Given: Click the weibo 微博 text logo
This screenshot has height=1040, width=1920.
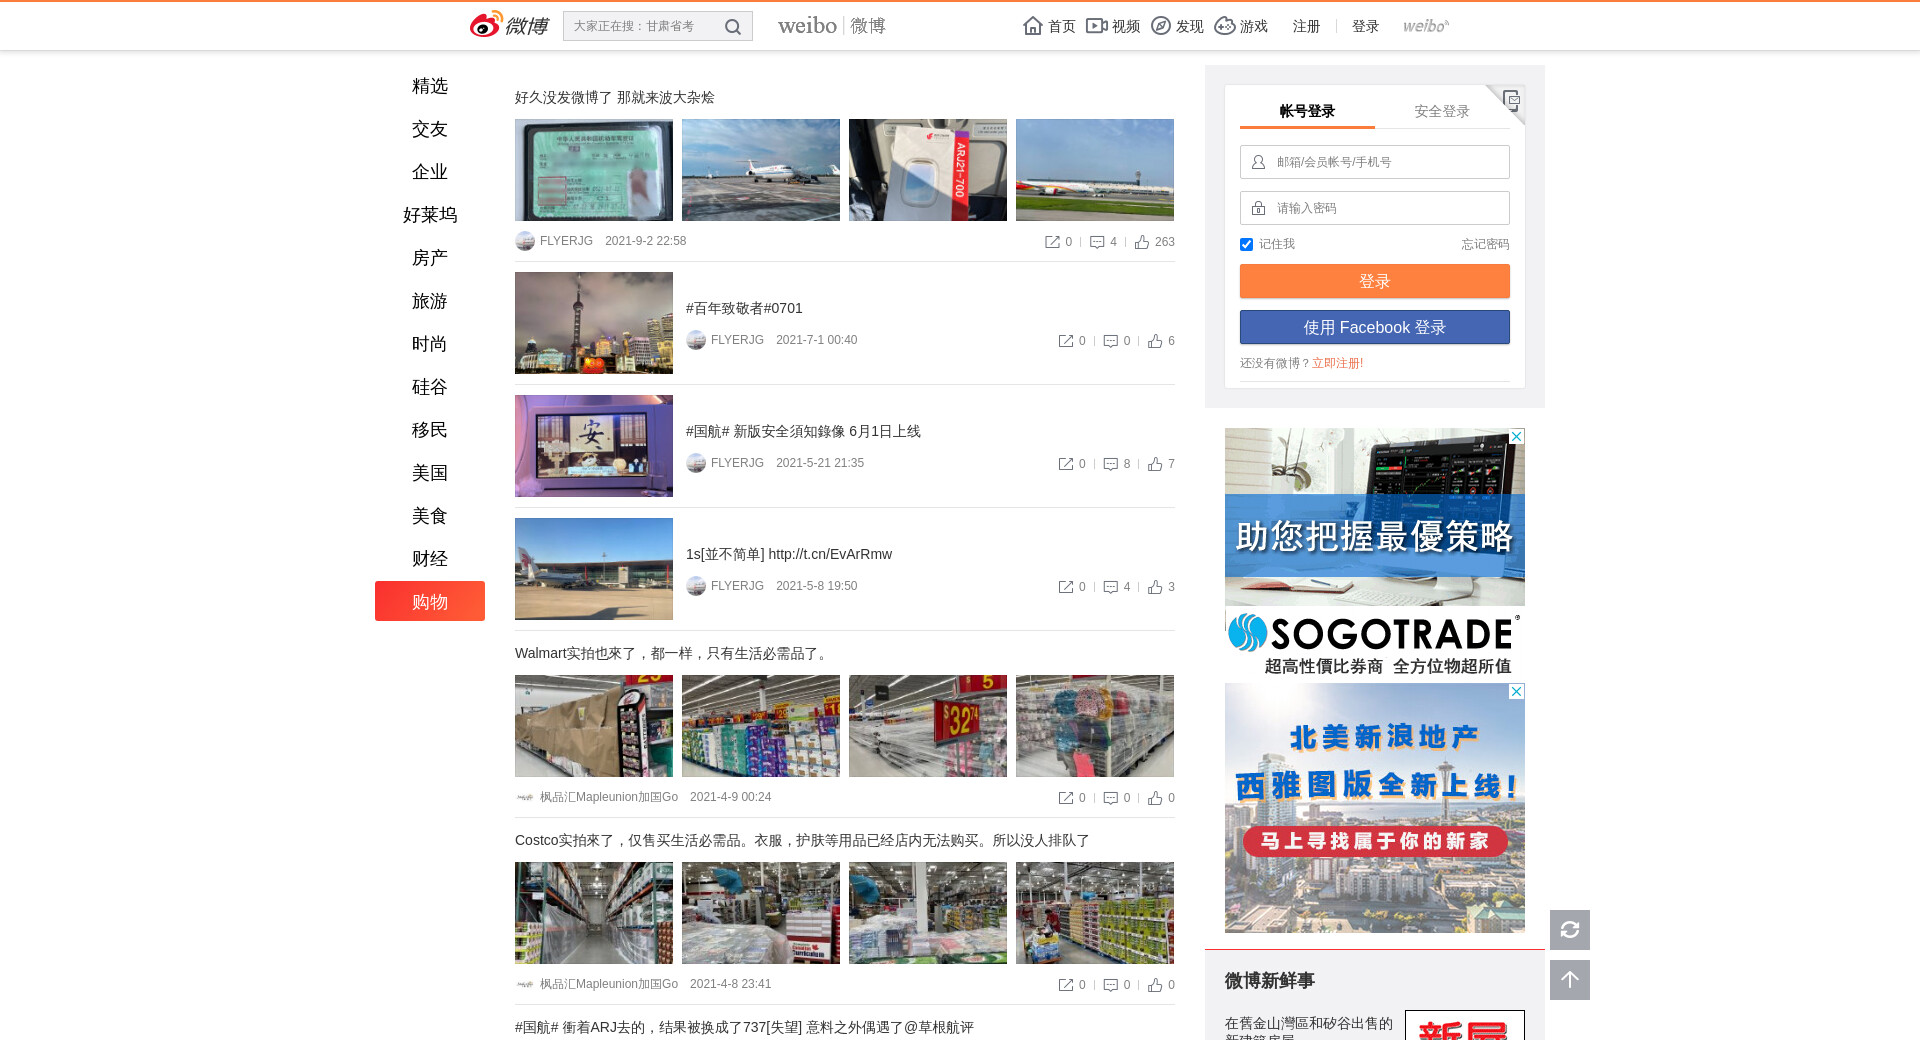Looking at the screenshot, I should click(832, 26).
